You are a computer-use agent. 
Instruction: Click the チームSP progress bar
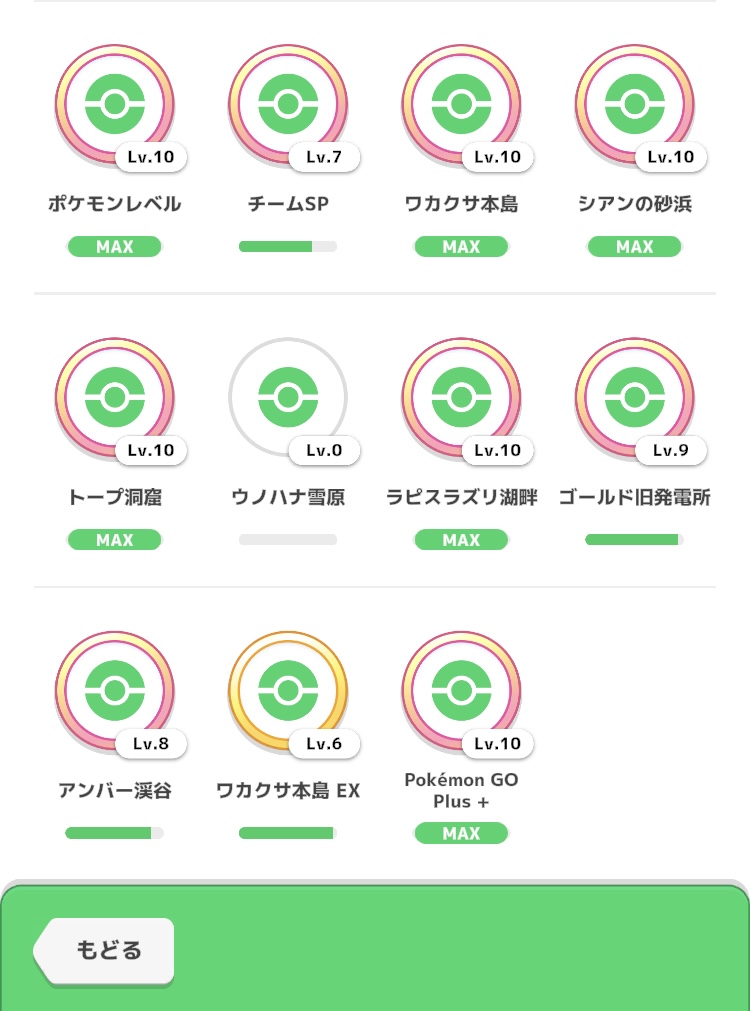point(288,247)
